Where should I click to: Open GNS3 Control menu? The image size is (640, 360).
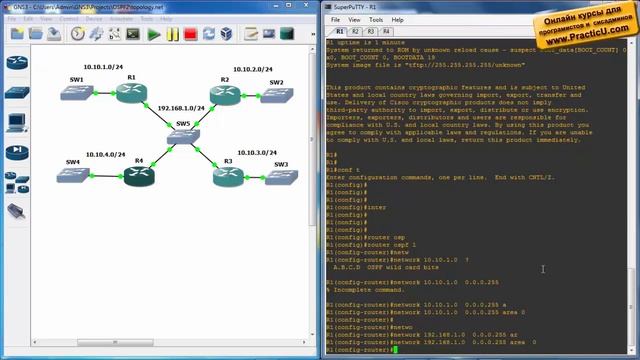coord(69,19)
